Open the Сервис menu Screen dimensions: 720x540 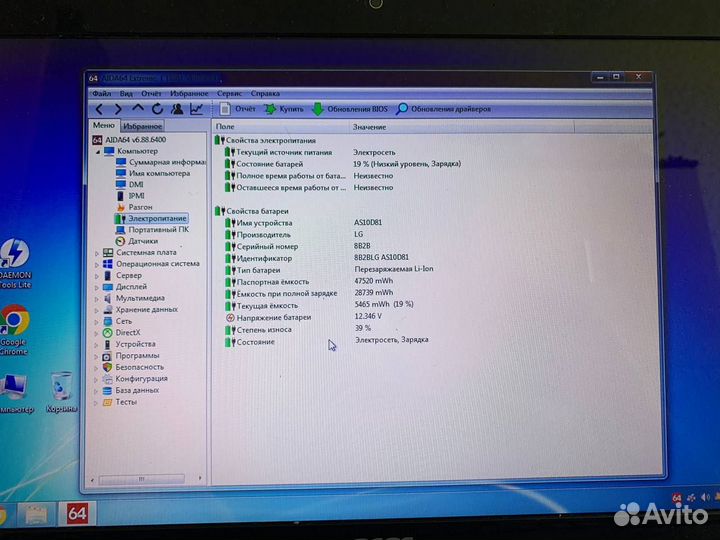229,94
